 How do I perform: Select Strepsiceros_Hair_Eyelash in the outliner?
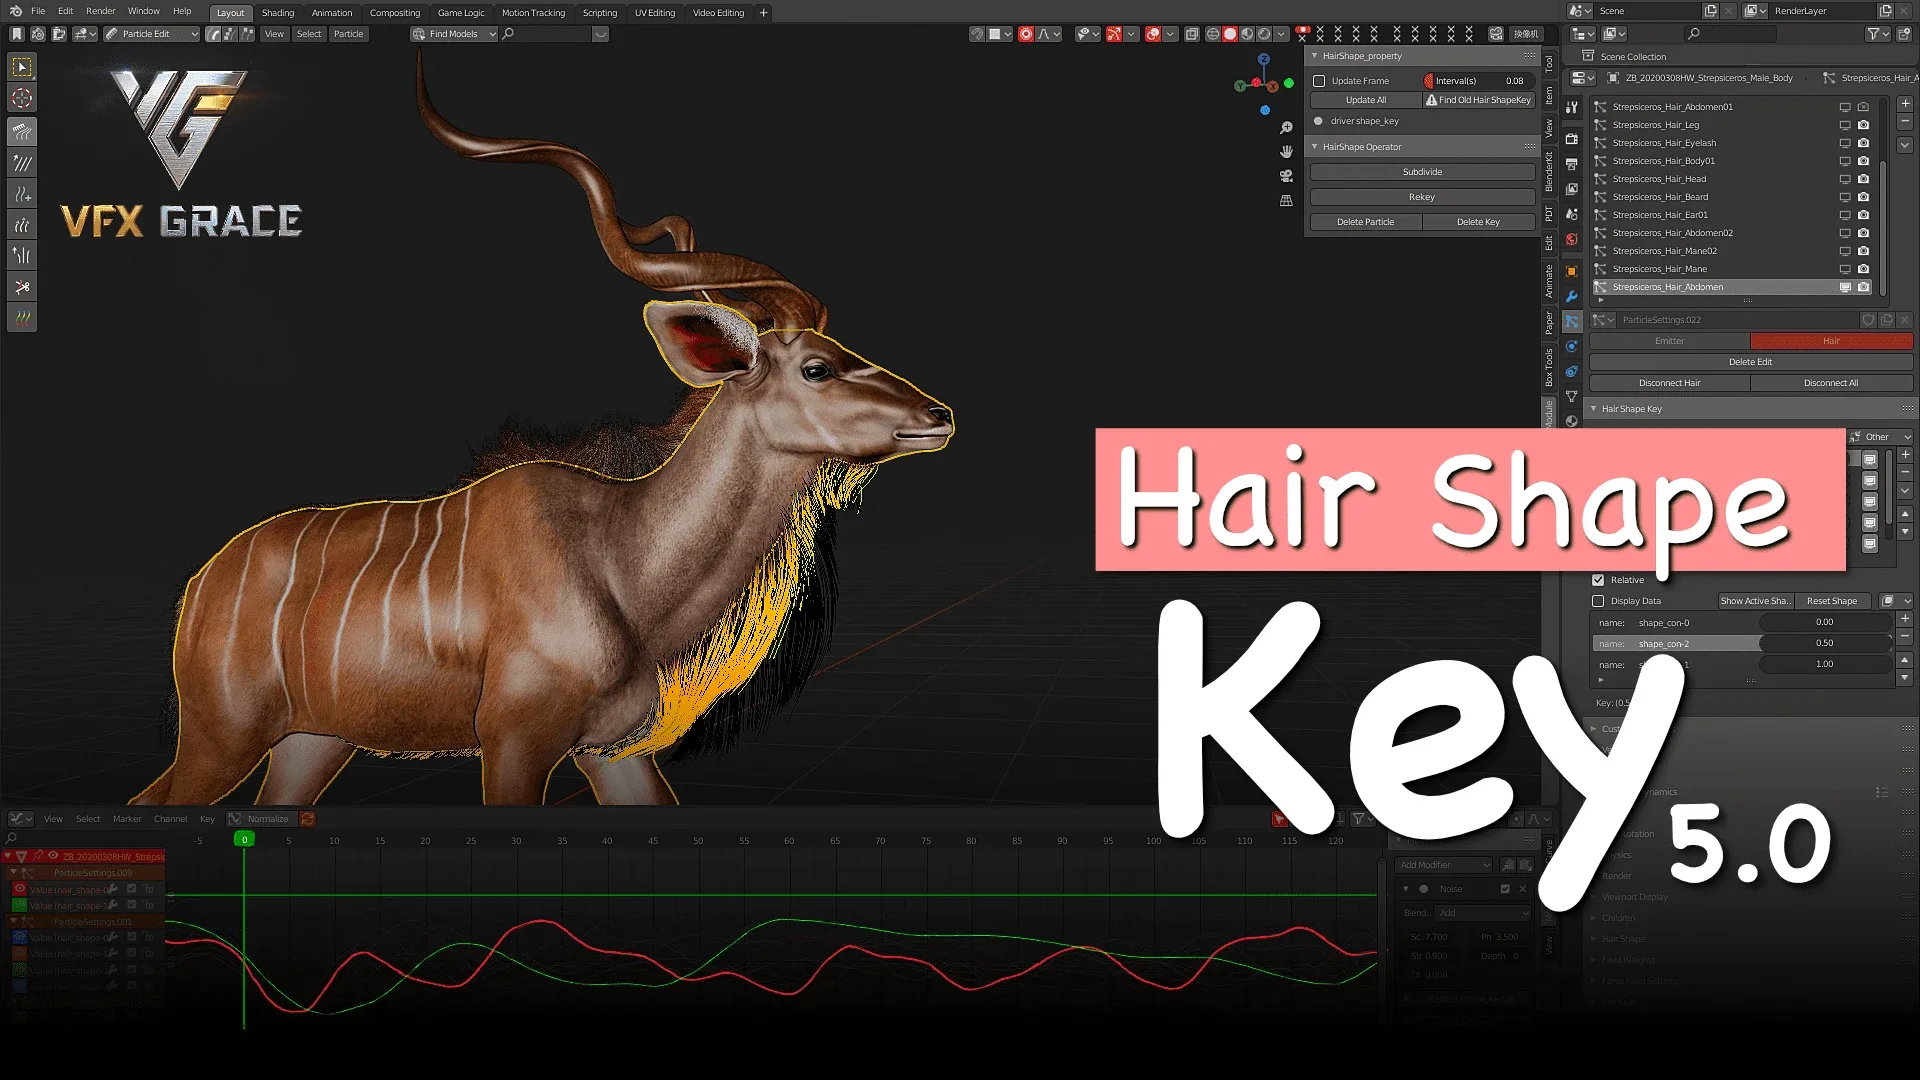click(x=1663, y=143)
